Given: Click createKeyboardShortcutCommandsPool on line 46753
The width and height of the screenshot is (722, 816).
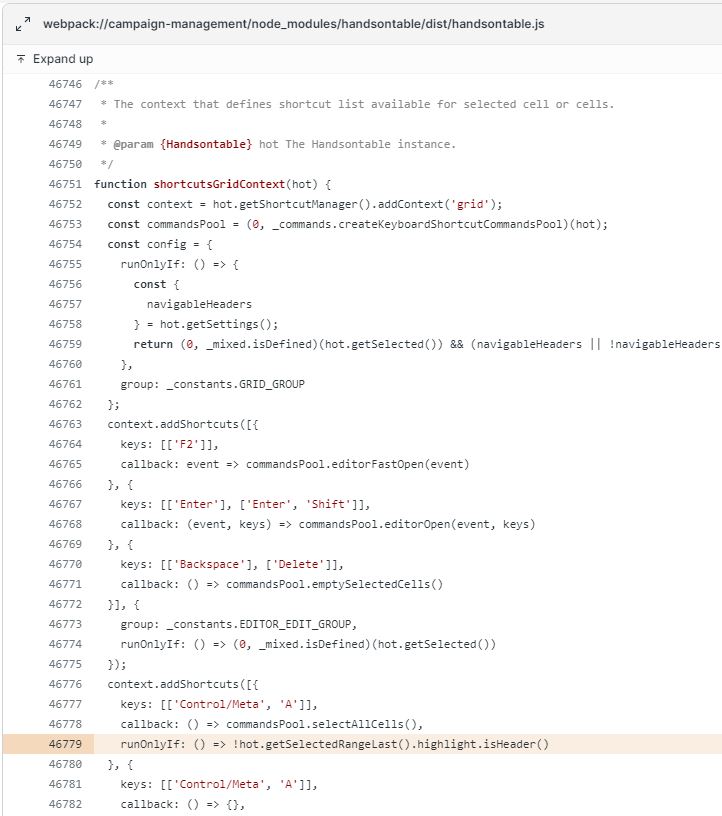Looking at the screenshot, I should point(451,224).
